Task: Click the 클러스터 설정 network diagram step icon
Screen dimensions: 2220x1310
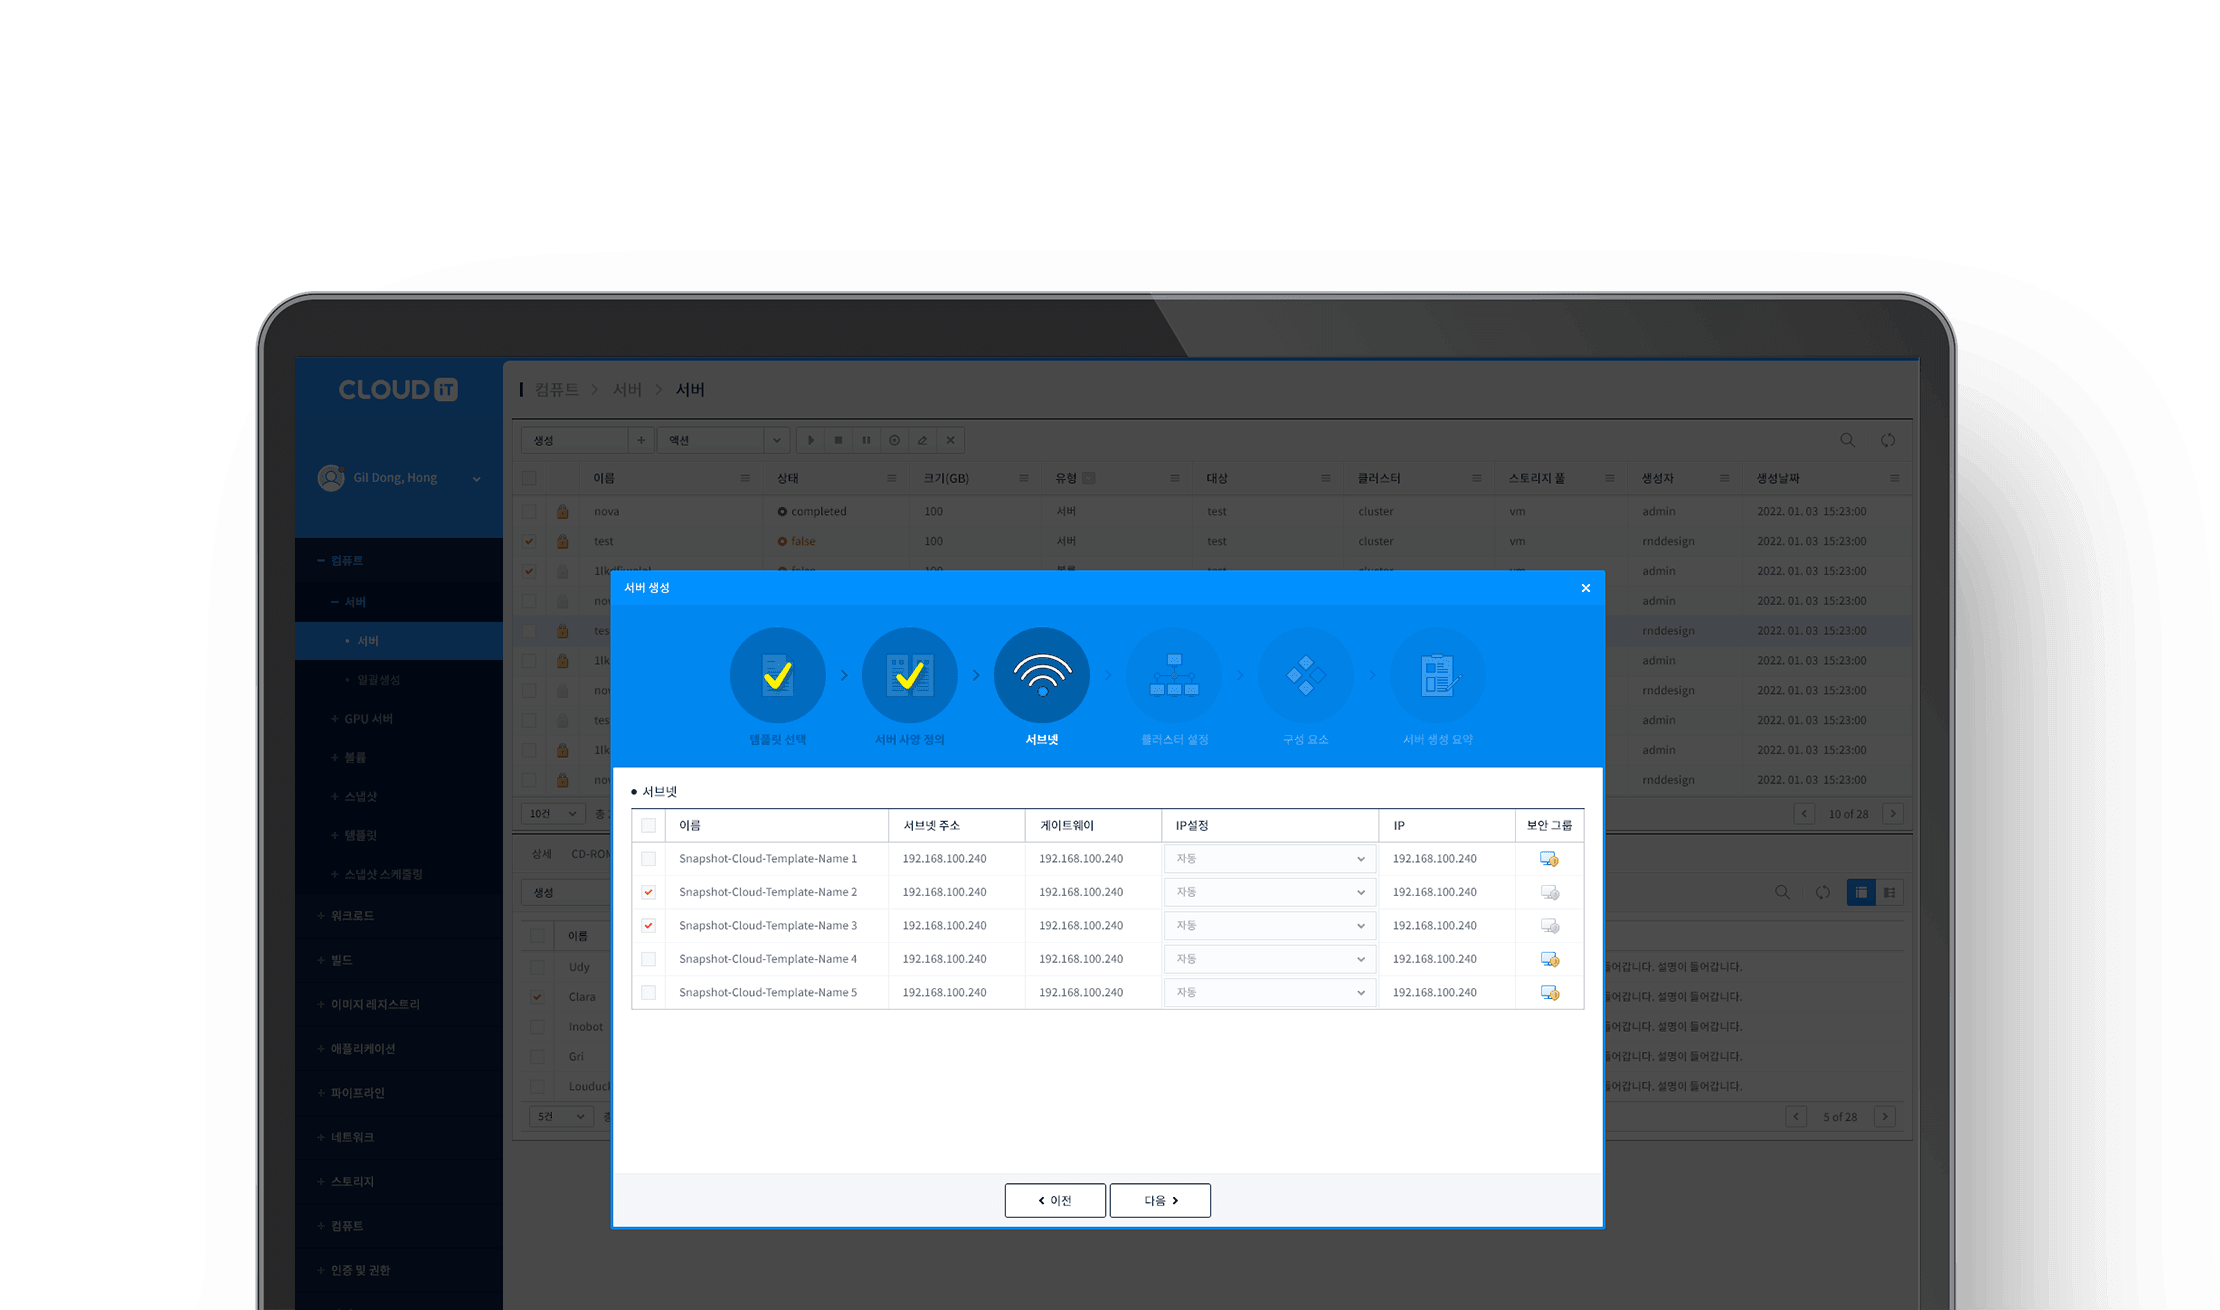Action: coord(1174,675)
